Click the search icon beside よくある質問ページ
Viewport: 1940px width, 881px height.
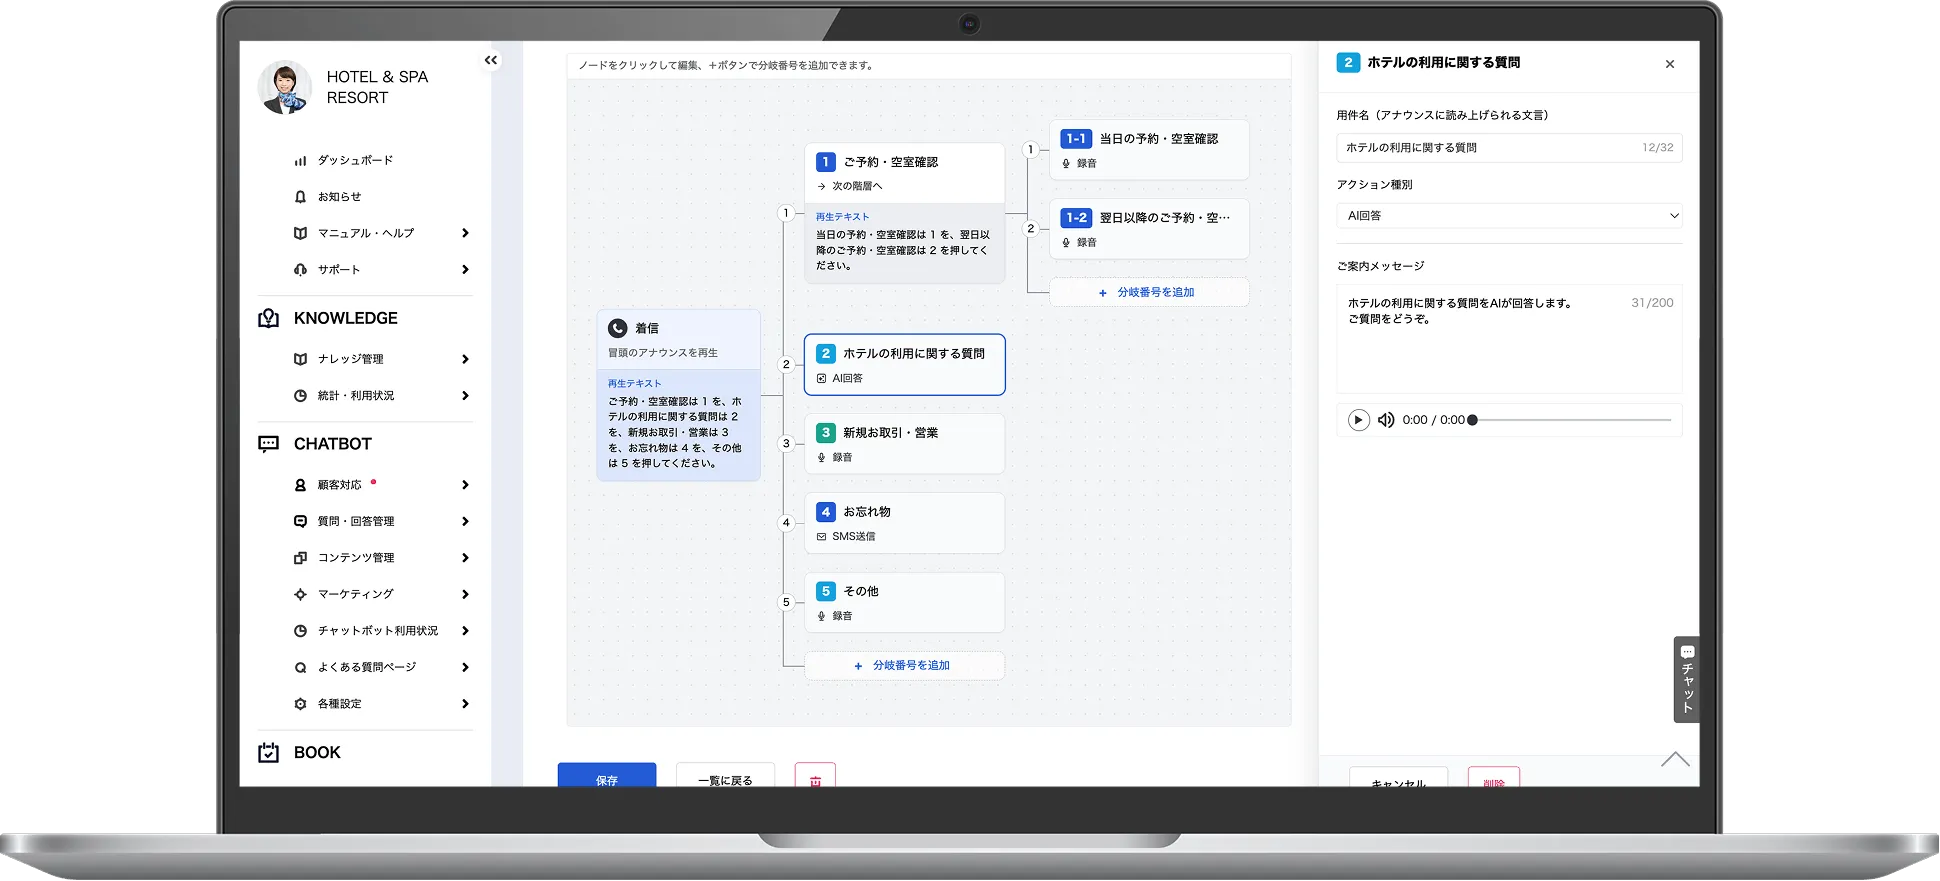[x=300, y=667]
